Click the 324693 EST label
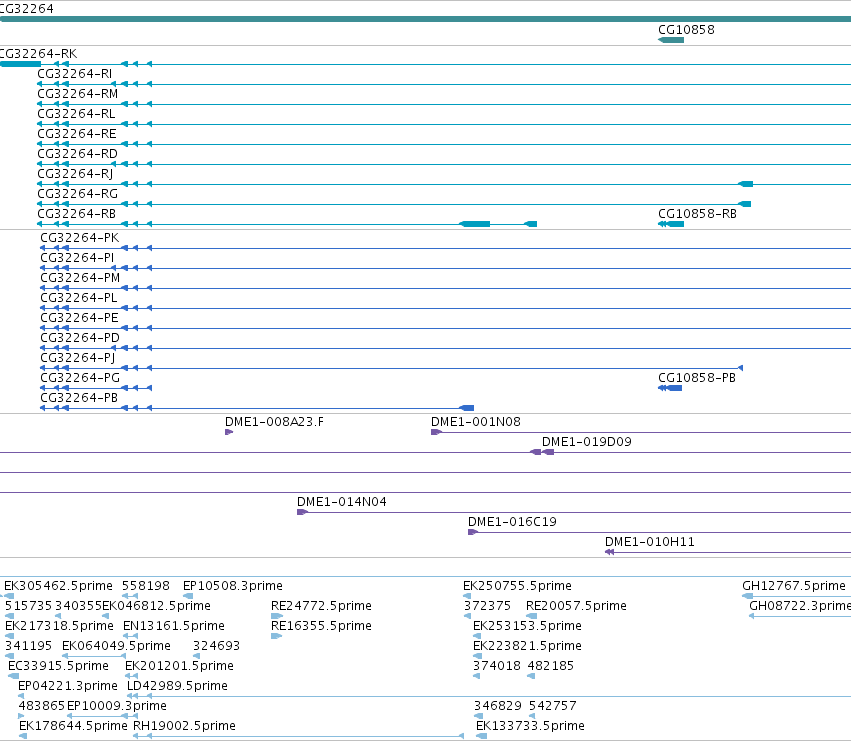Screen dimensions: 851x741 tap(216, 646)
